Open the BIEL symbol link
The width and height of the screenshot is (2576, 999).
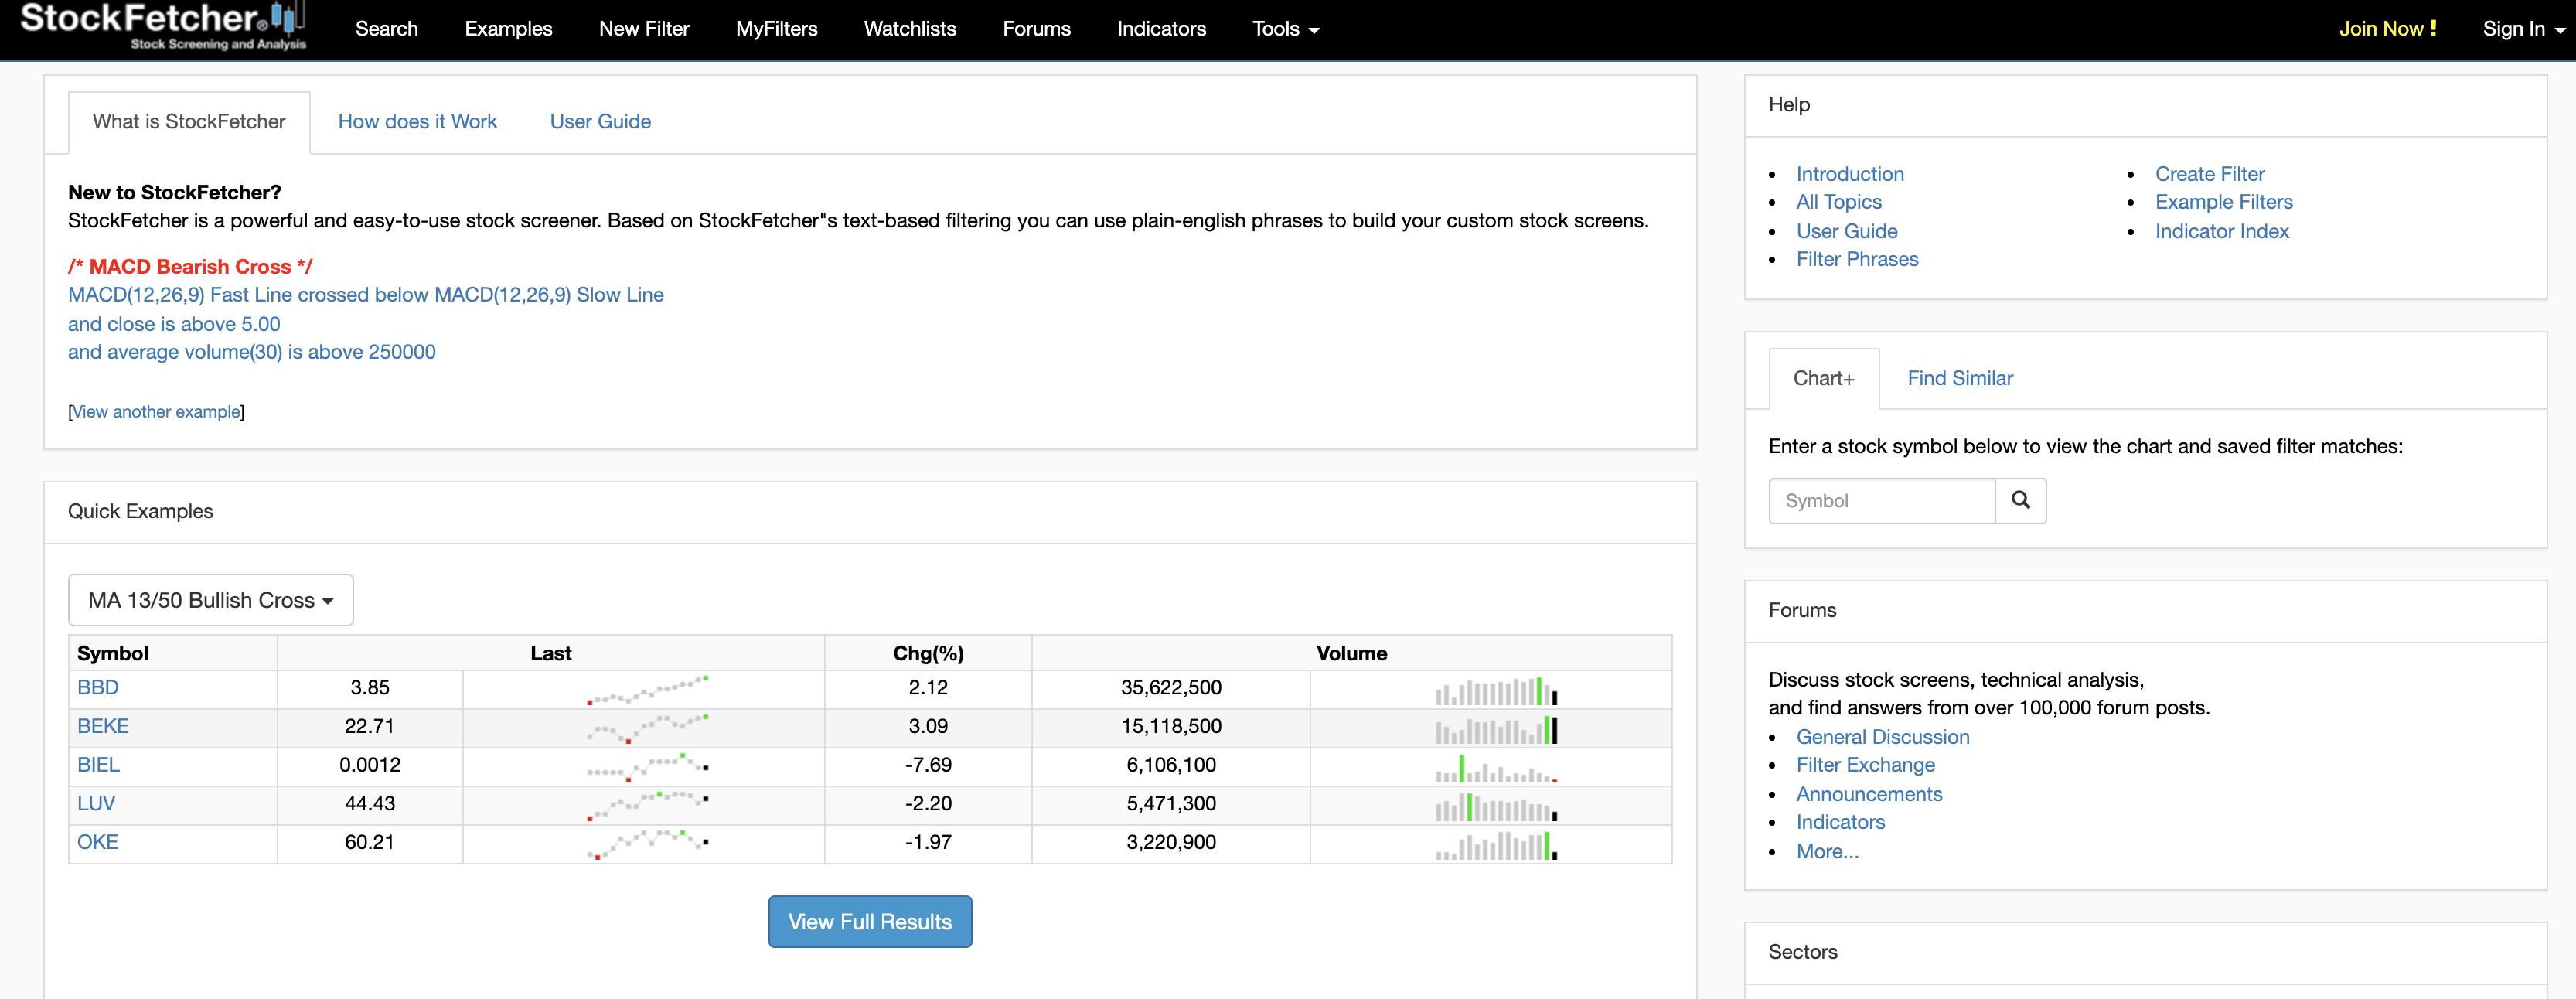coord(98,765)
